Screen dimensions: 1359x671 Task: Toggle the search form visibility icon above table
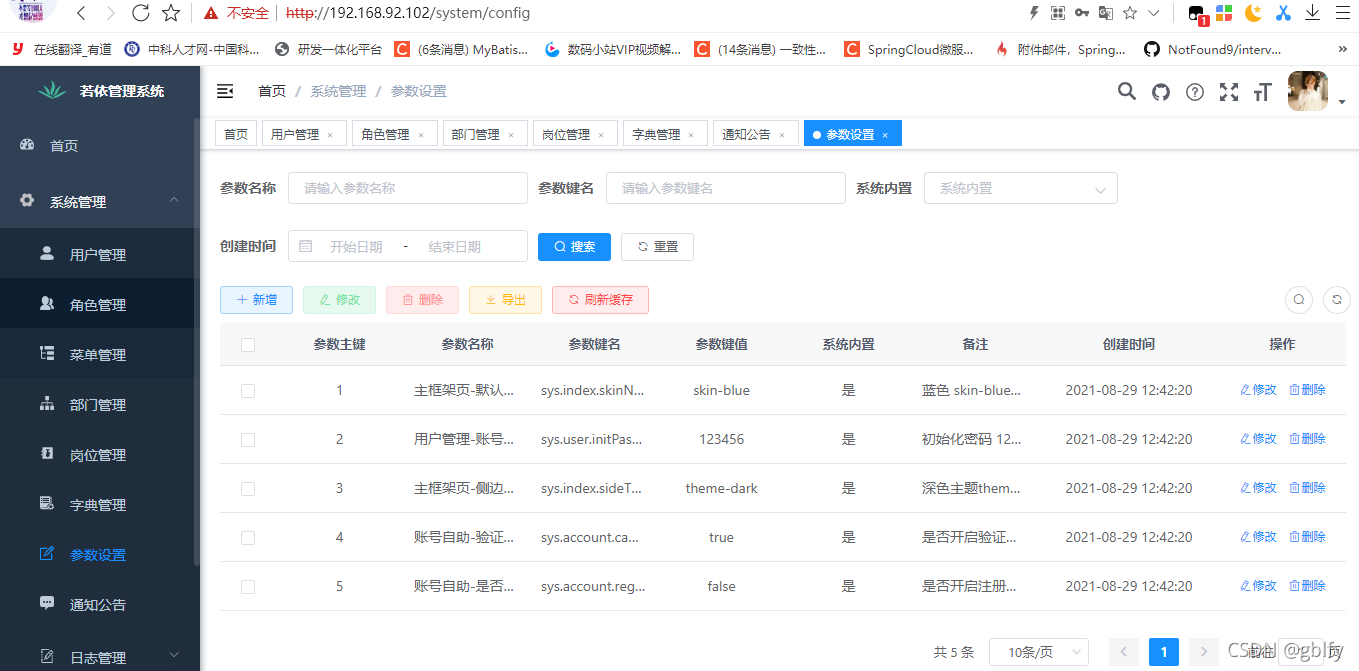point(1298,299)
